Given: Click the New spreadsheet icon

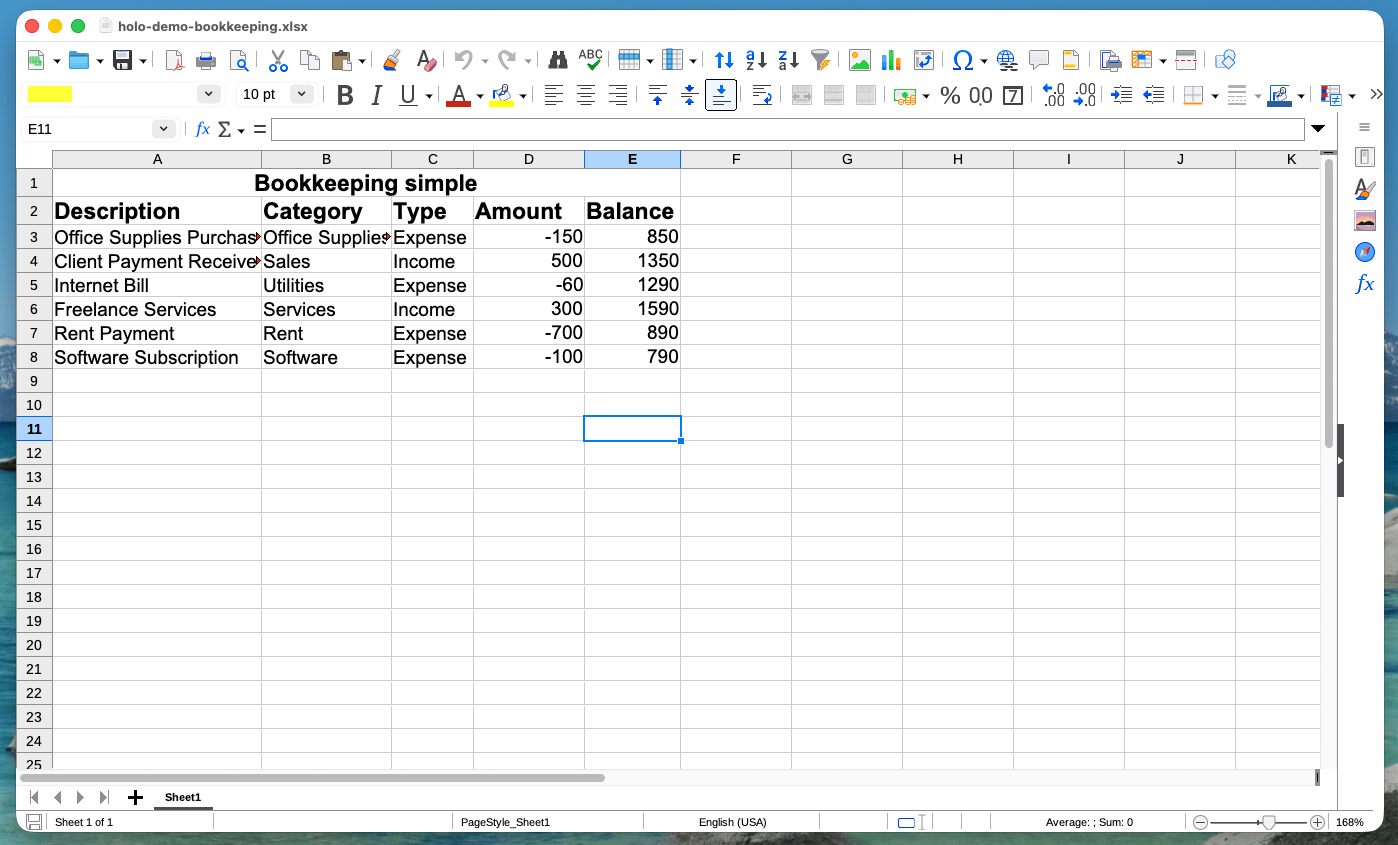Looking at the screenshot, I should click(36, 61).
